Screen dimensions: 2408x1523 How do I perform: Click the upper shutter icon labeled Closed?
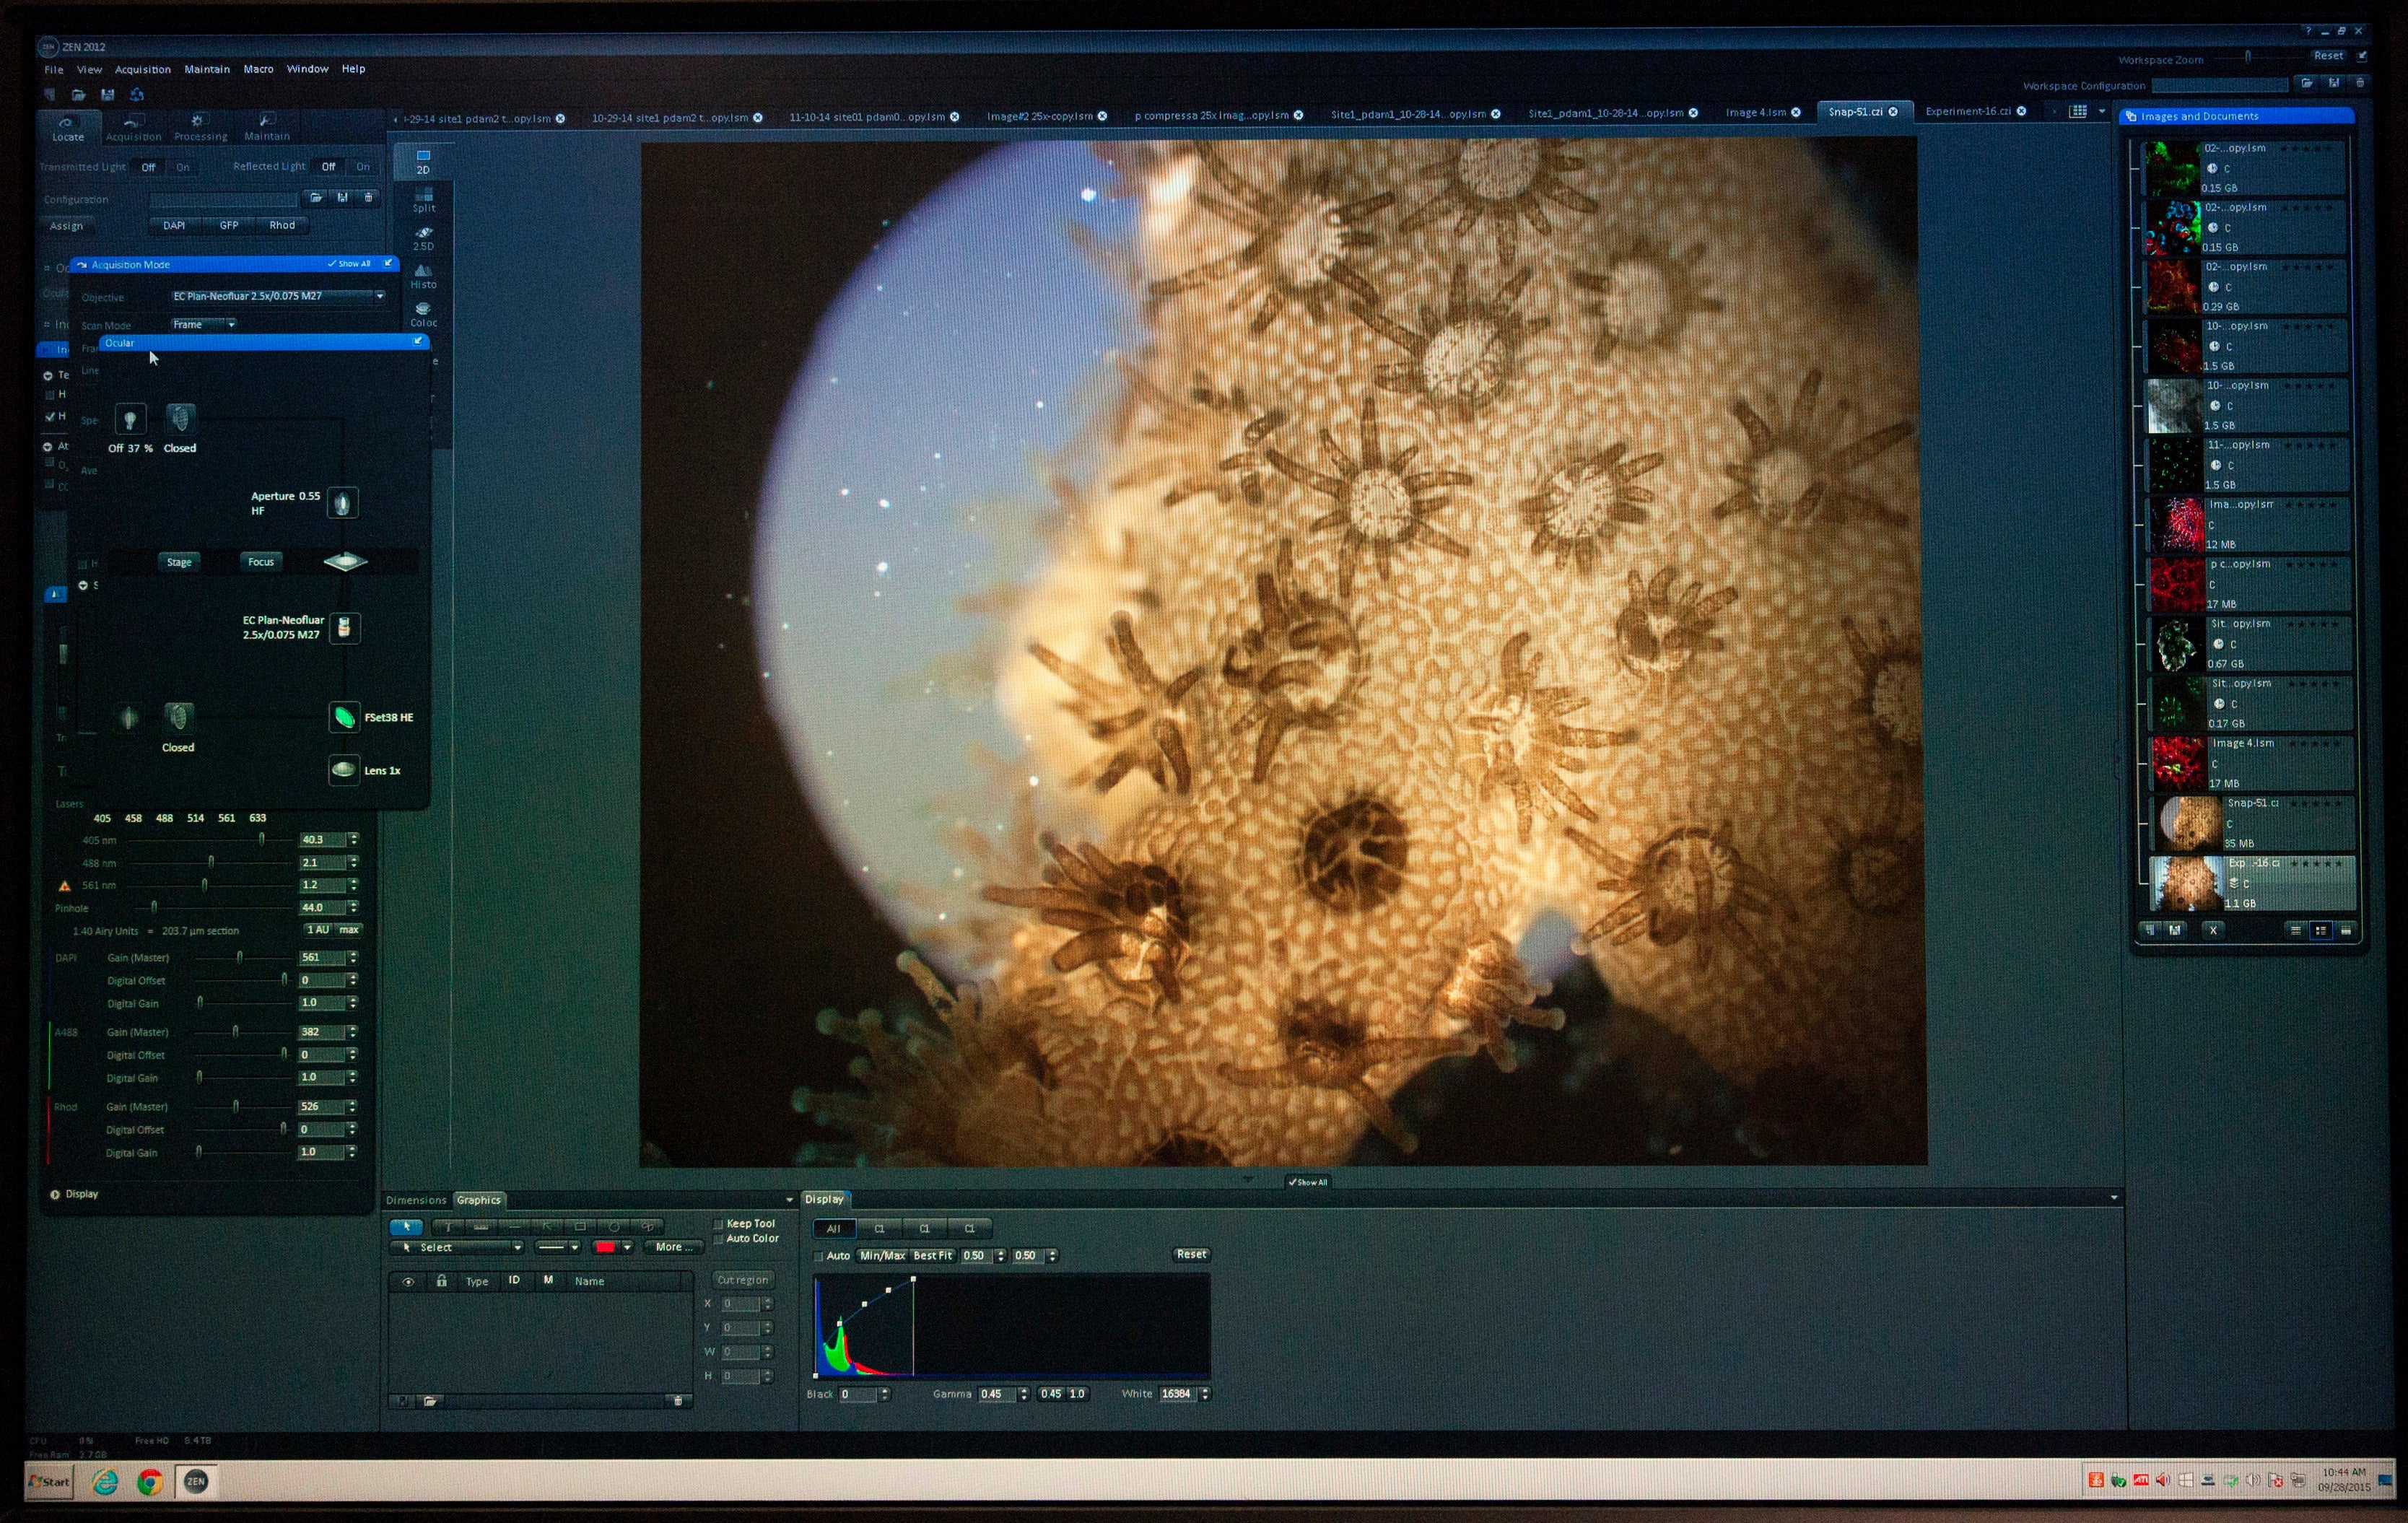[x=180, y=418]
